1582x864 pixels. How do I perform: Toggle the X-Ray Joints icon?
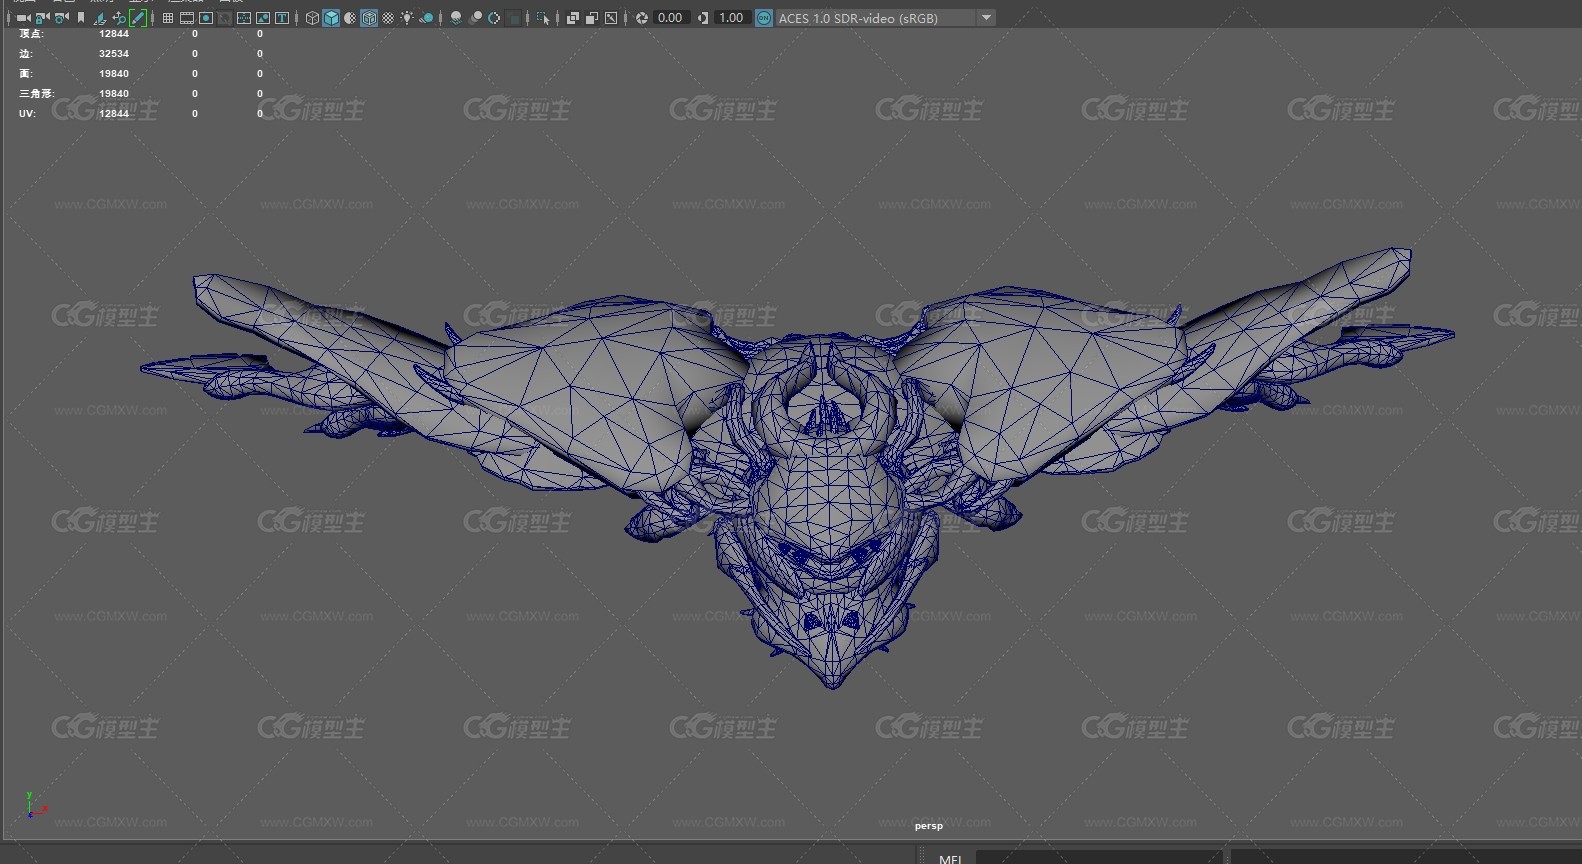611,18
